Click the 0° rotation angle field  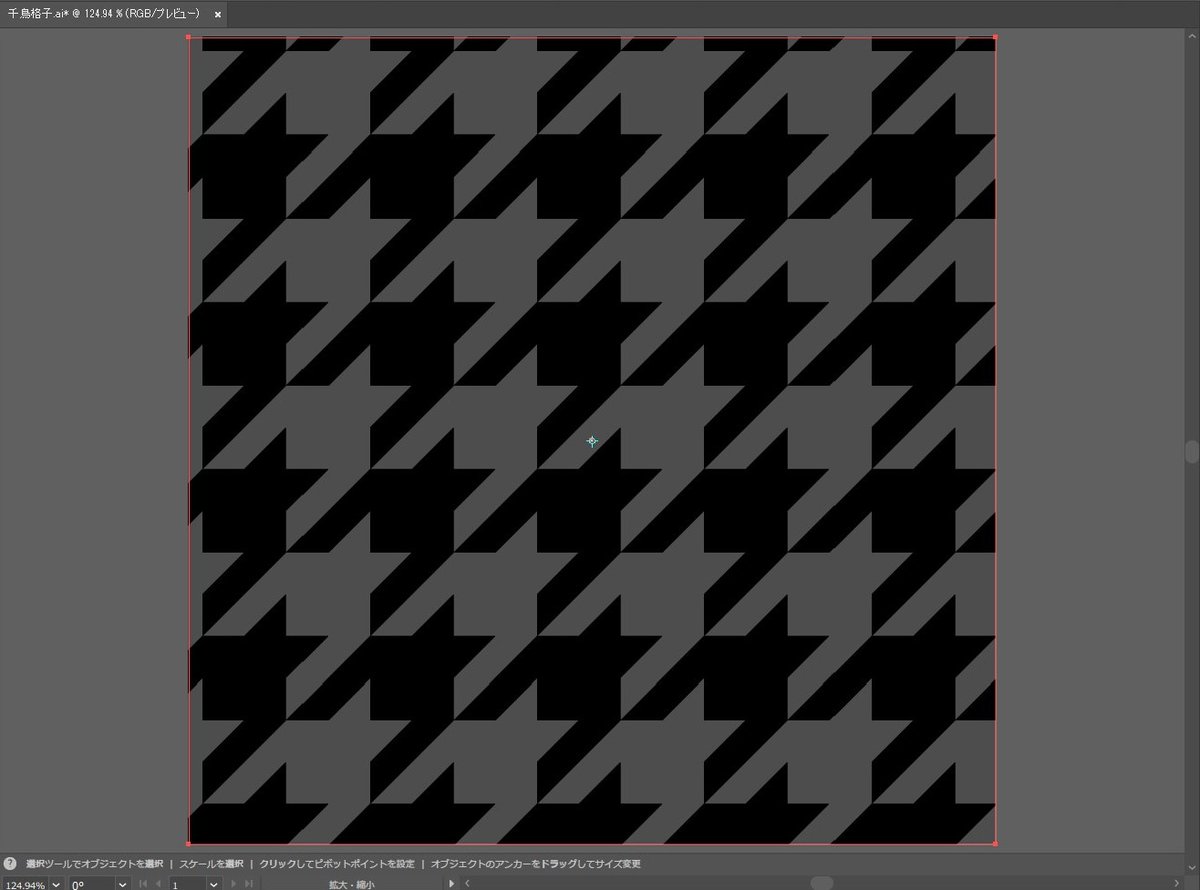click(91, 884)
